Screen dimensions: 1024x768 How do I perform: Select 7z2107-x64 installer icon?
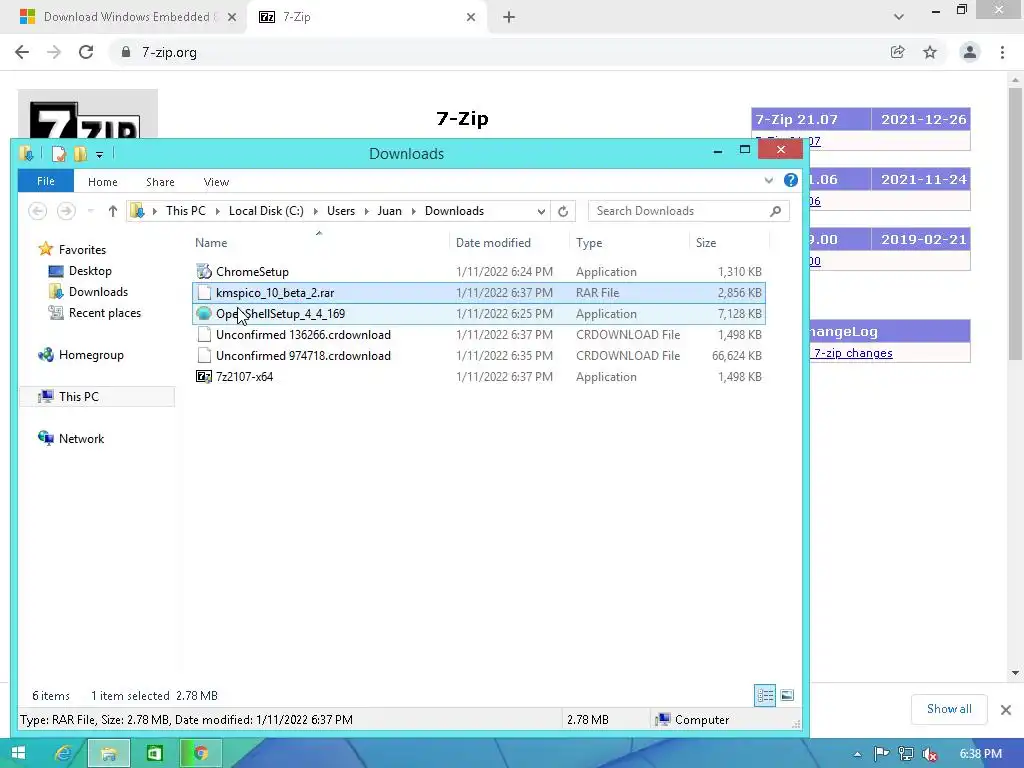click(204, 376)
